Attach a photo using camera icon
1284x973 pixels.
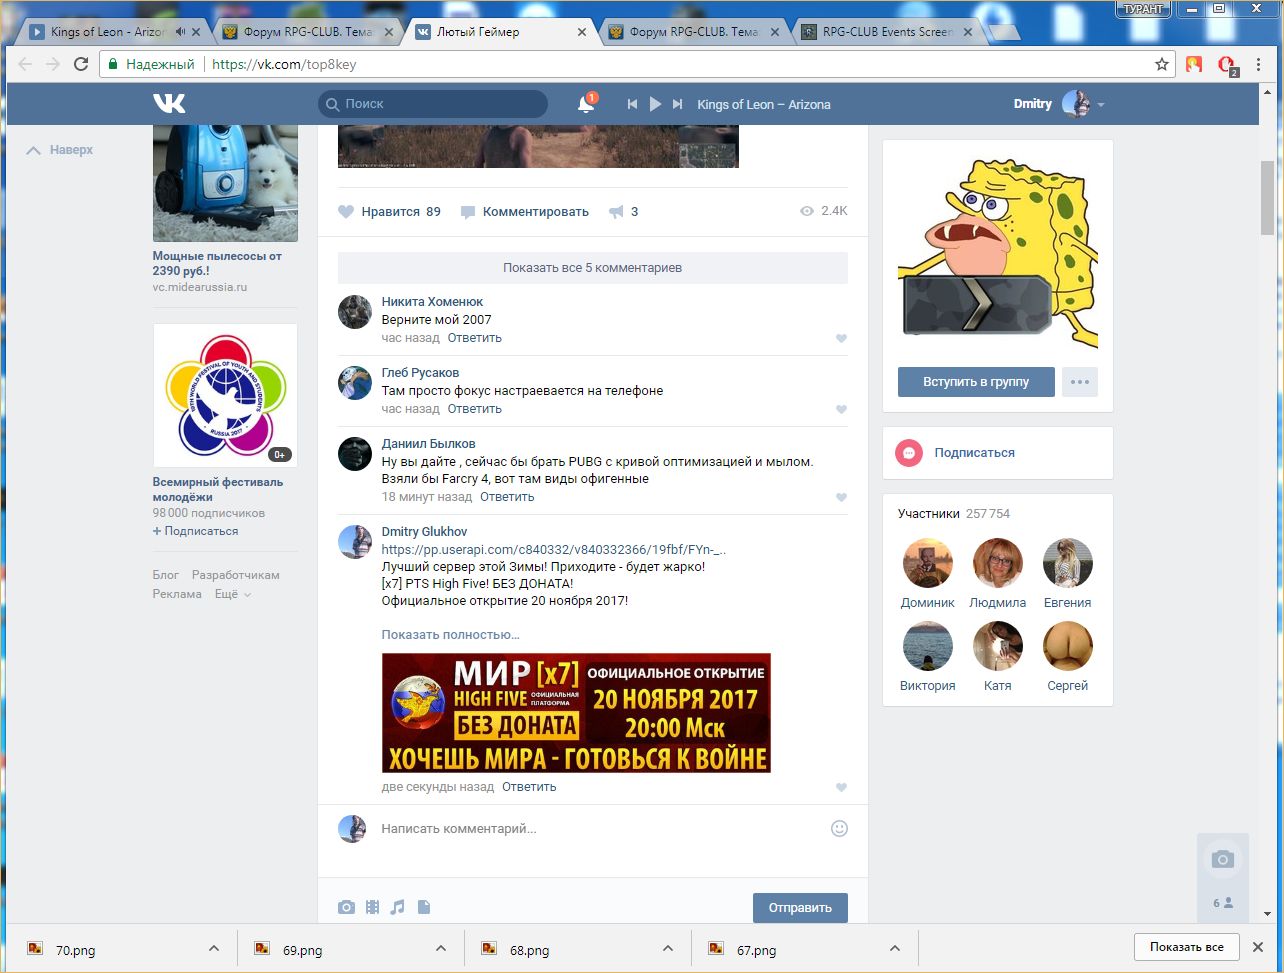[346, 907]
